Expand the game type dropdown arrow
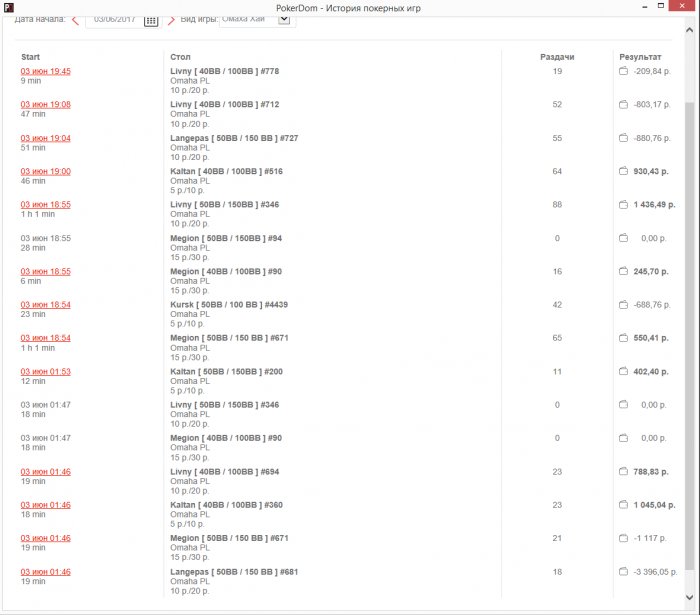Screen dimensions: 700x615 click(x=283, y=19)
